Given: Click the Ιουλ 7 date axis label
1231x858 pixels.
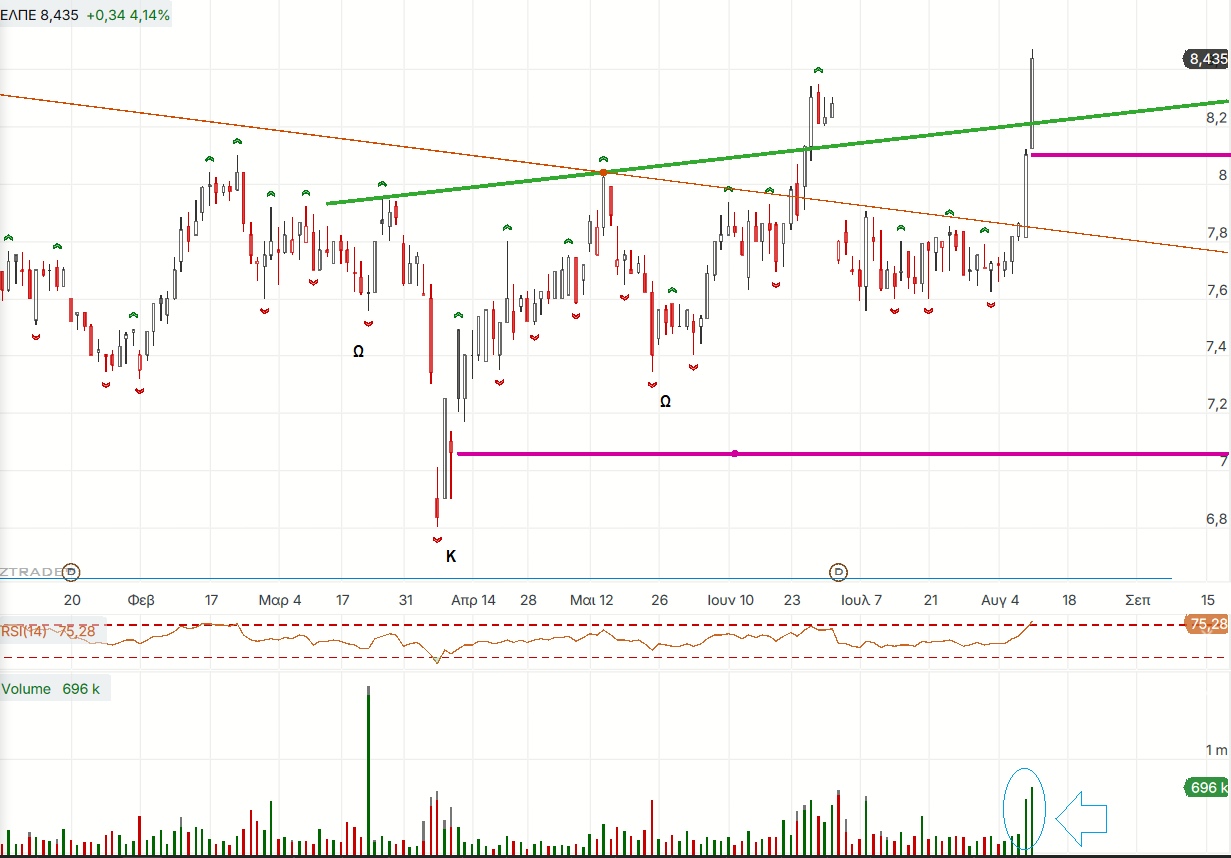Looking at the screenshot, I should pos(861,600).
